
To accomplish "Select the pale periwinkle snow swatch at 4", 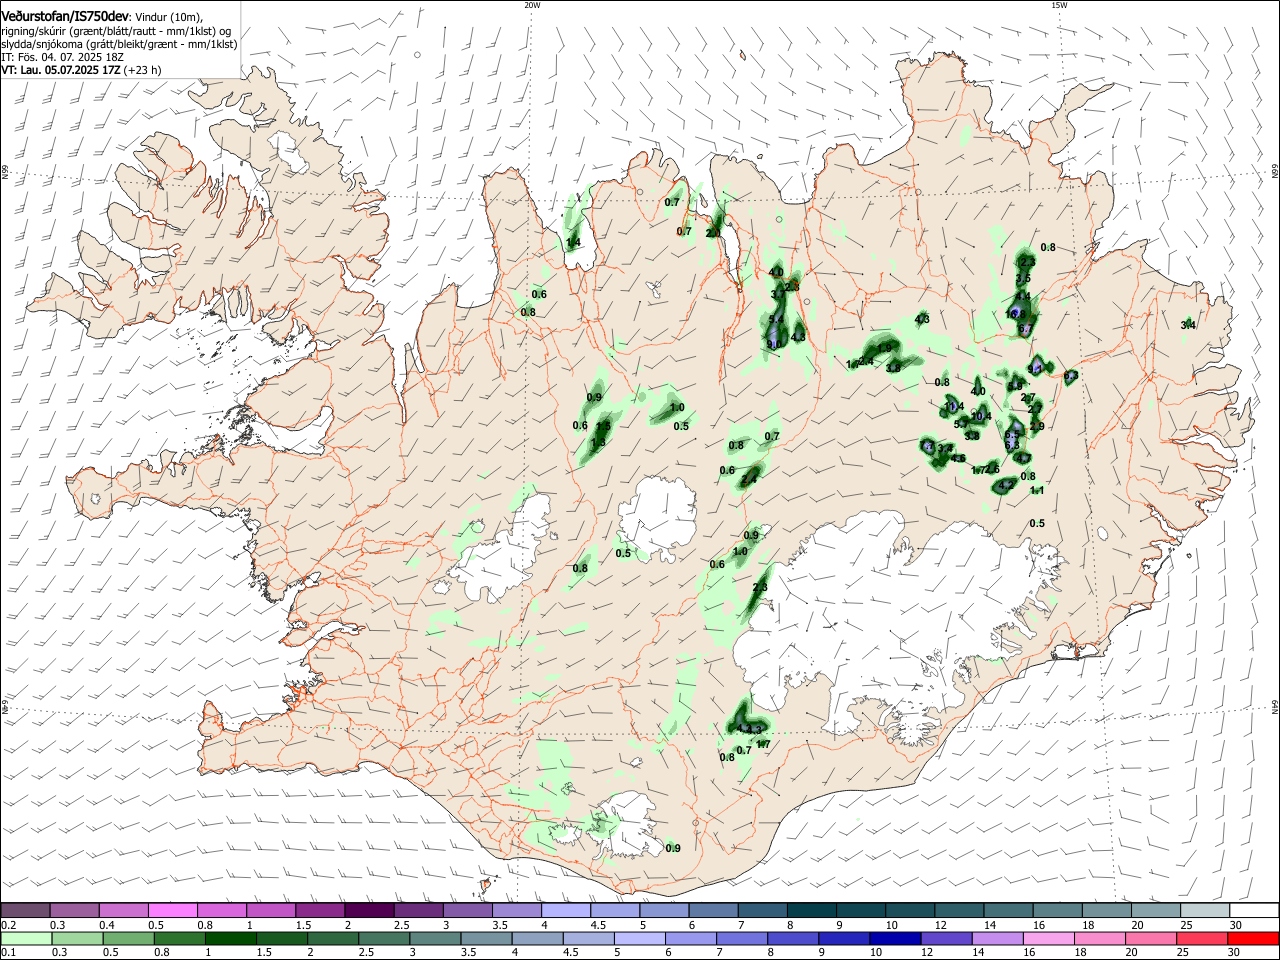I will 566,911.
